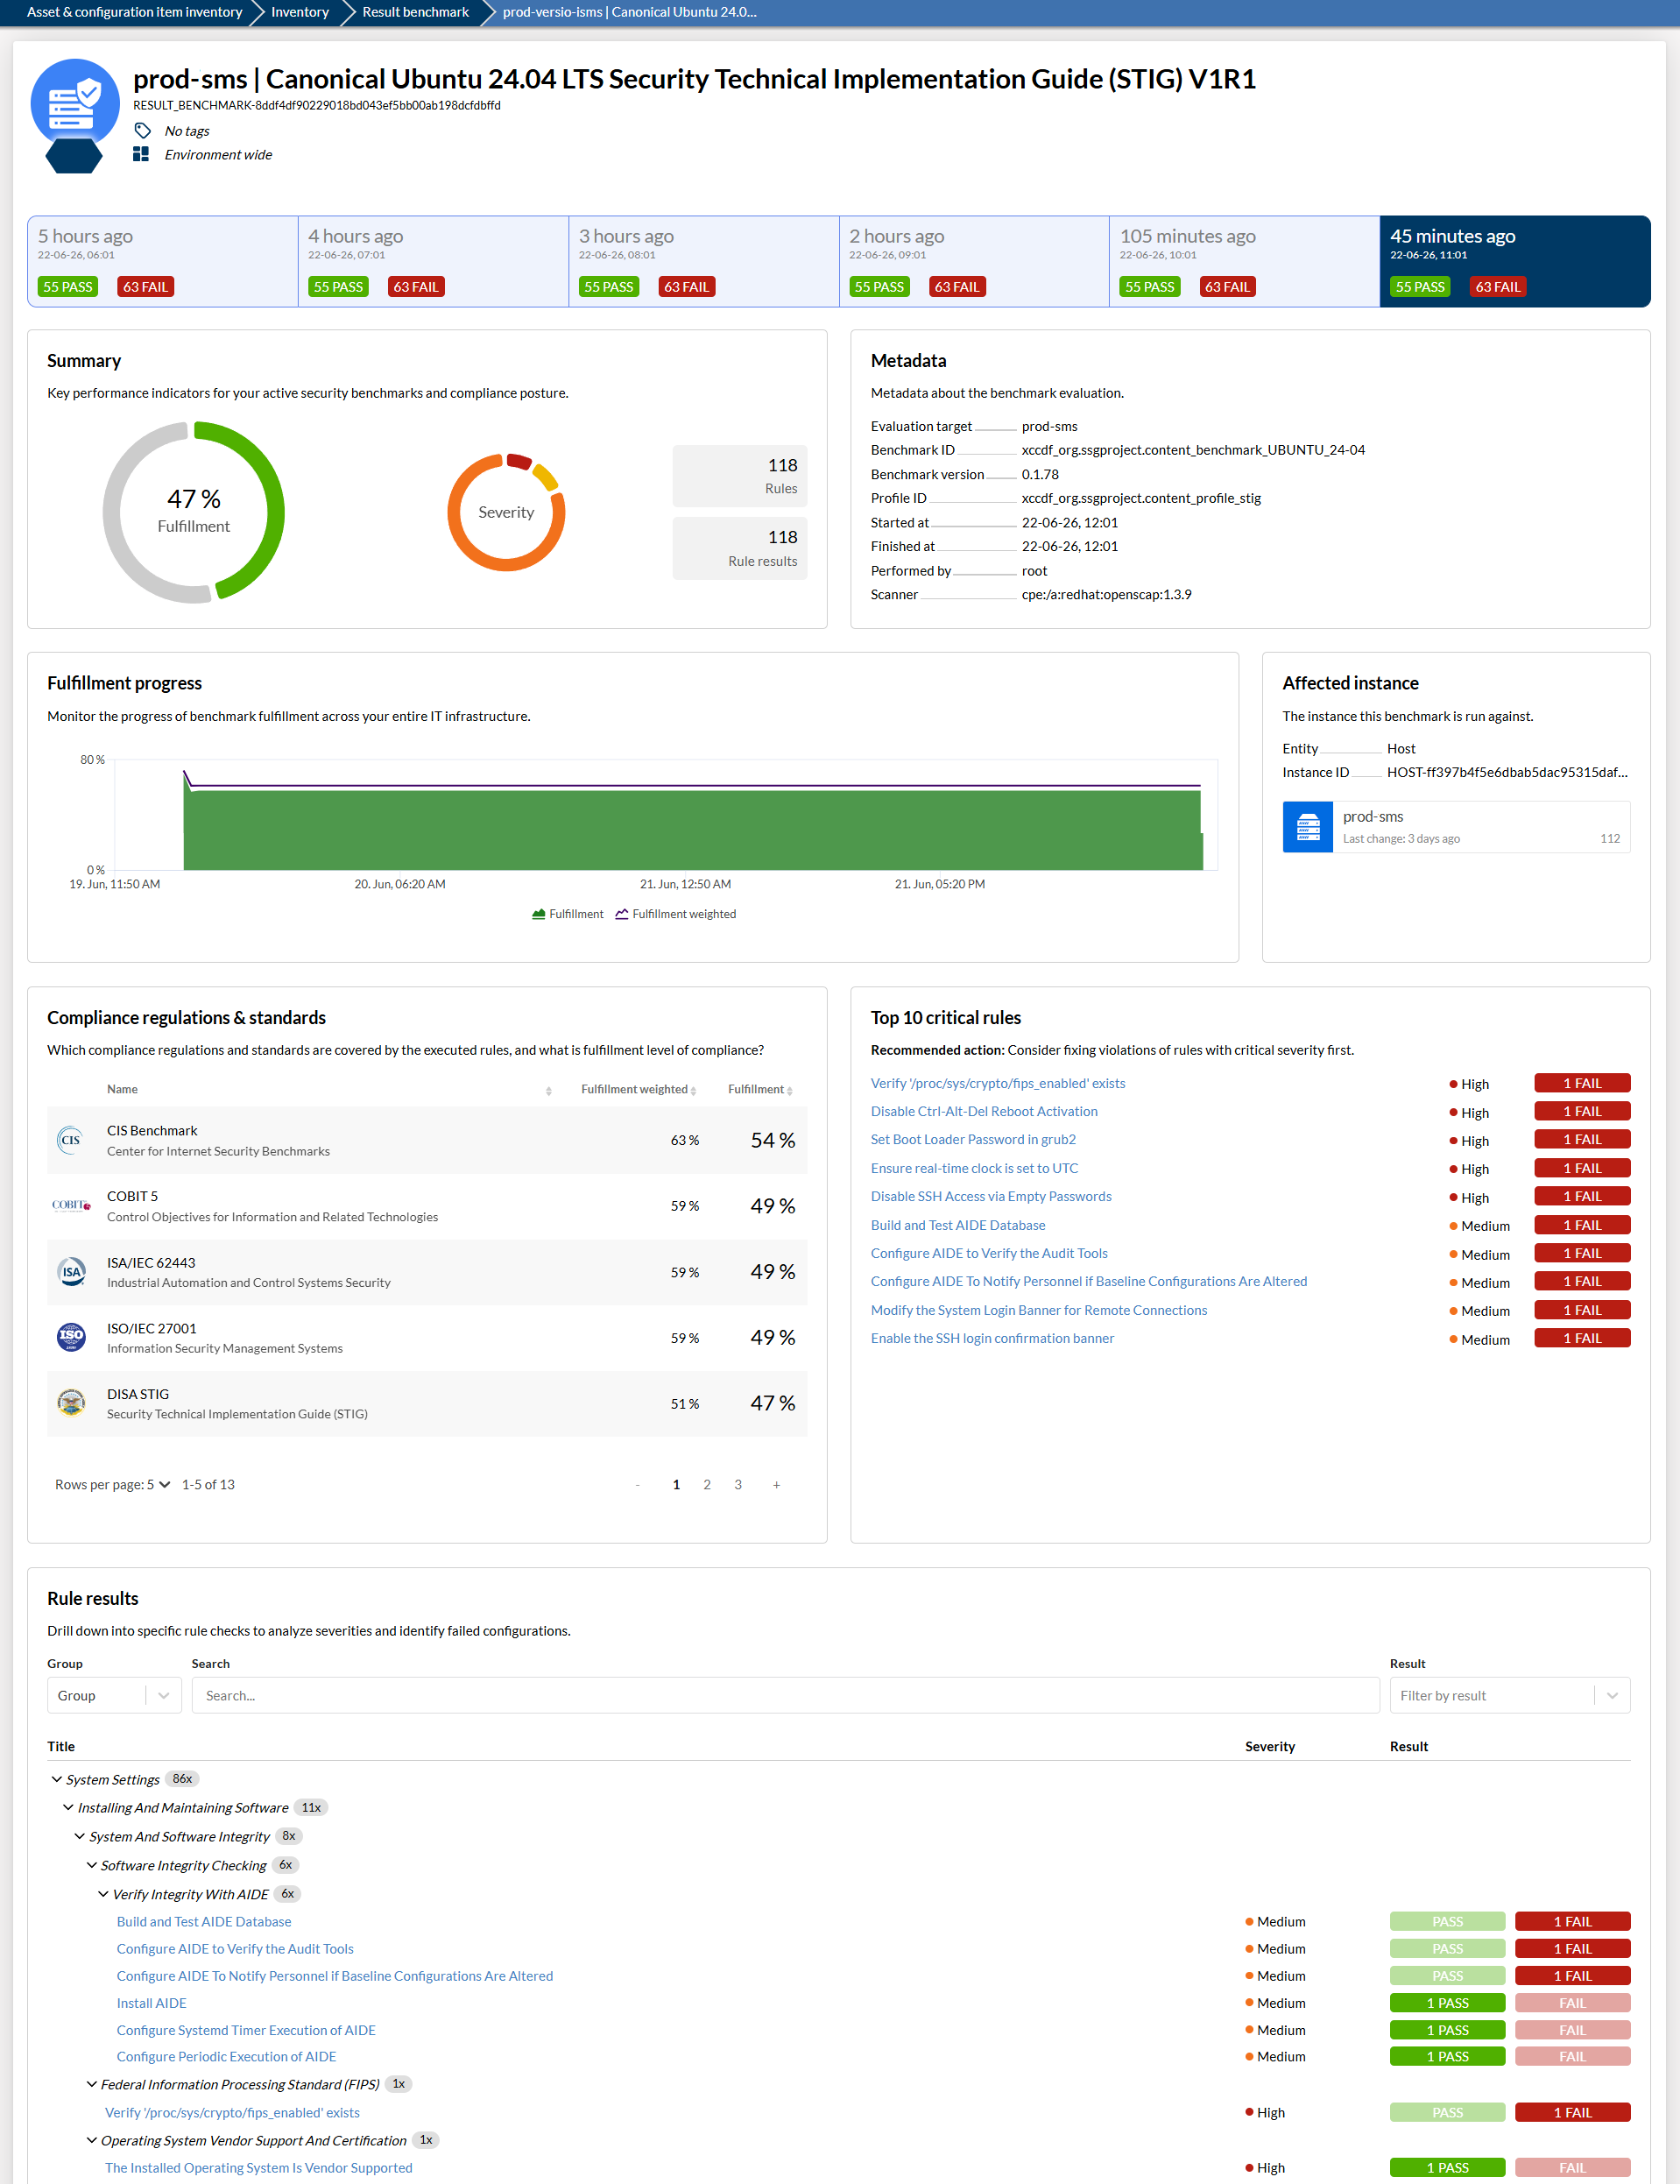Click the ISA/IEC 62443 logo icon
Image resolution: width=1680 pixels, height=2184 pixels.
tap(71, 1272)
